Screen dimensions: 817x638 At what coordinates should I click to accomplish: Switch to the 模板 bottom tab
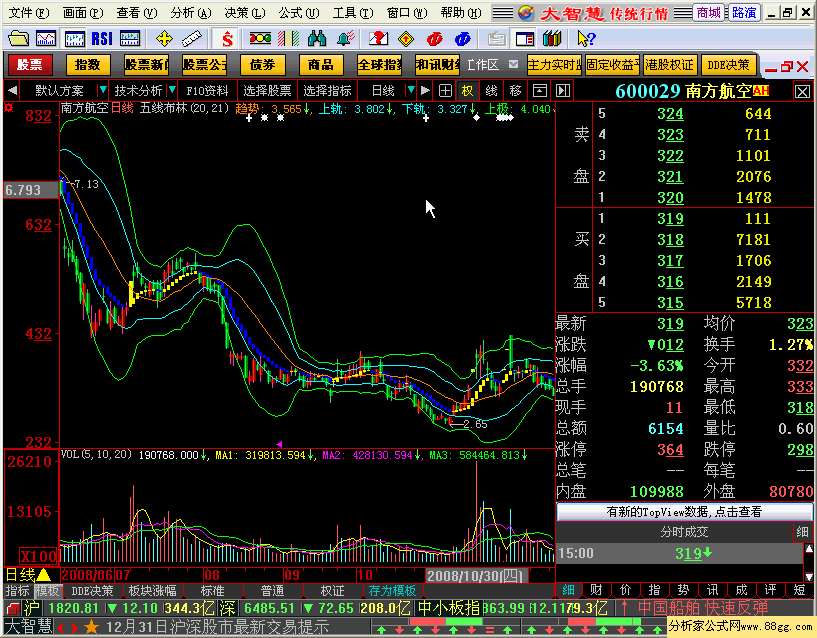48,591
